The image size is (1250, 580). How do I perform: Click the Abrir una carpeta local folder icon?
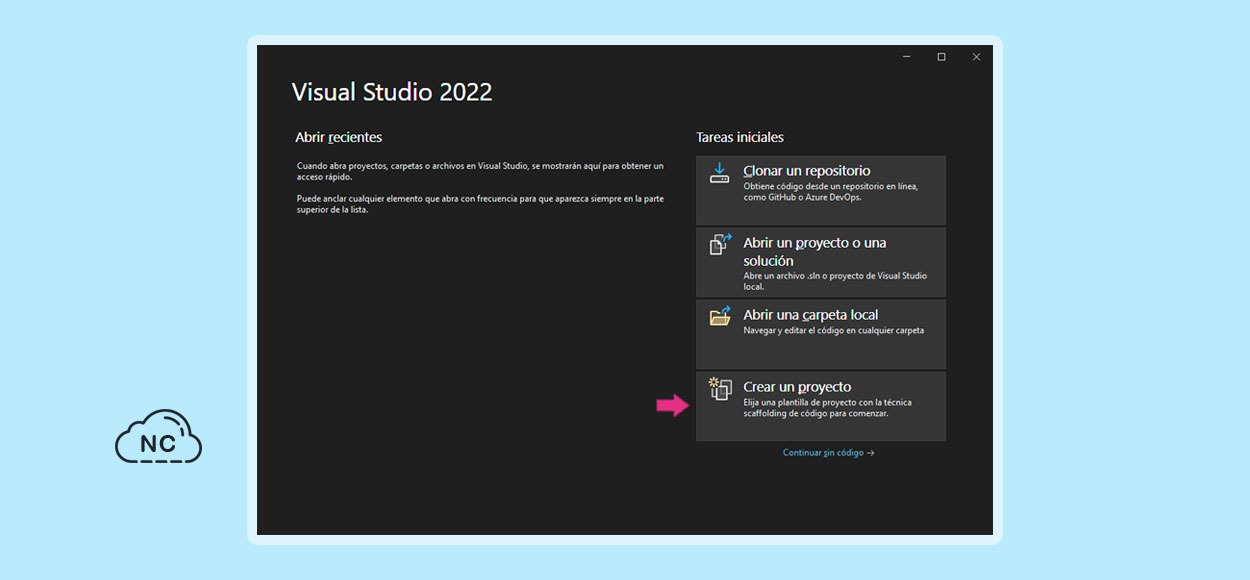click(x=720, y=316)
